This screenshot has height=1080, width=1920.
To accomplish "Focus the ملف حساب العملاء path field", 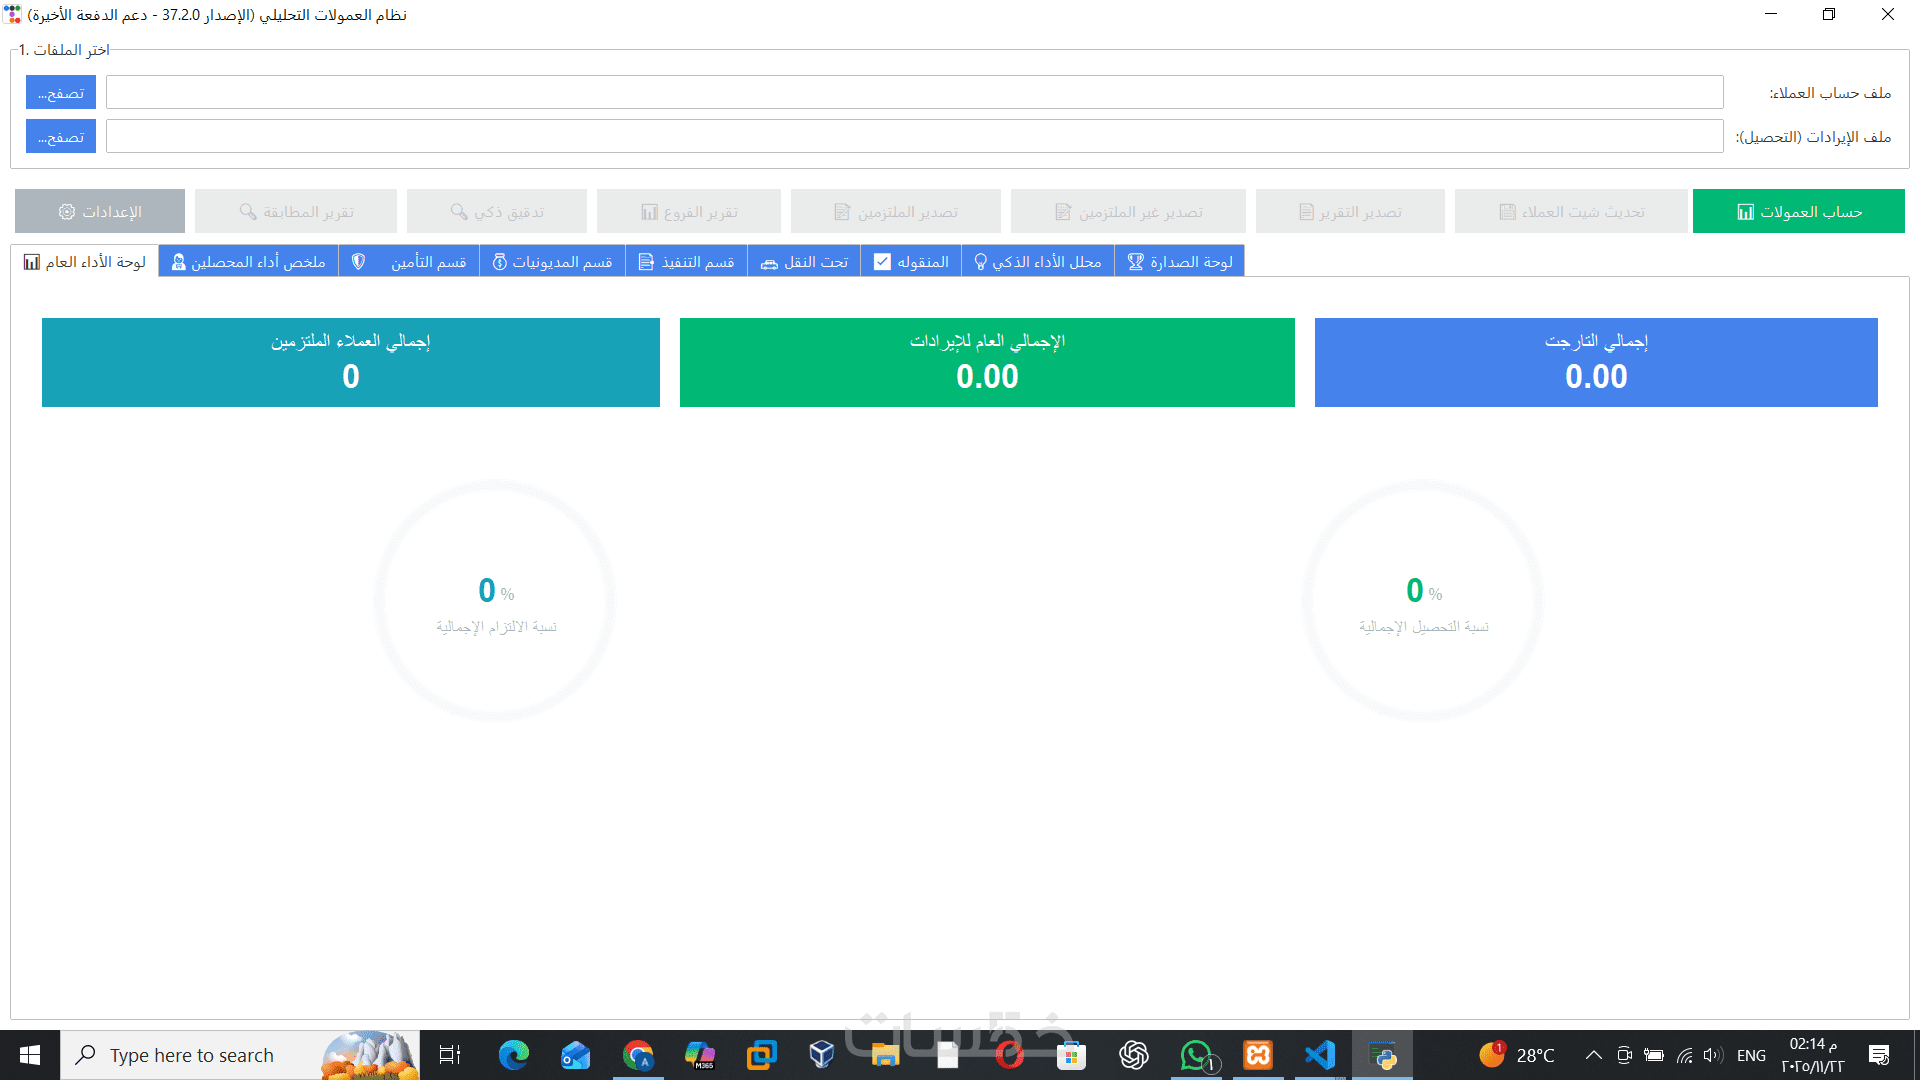I will 914,93.
